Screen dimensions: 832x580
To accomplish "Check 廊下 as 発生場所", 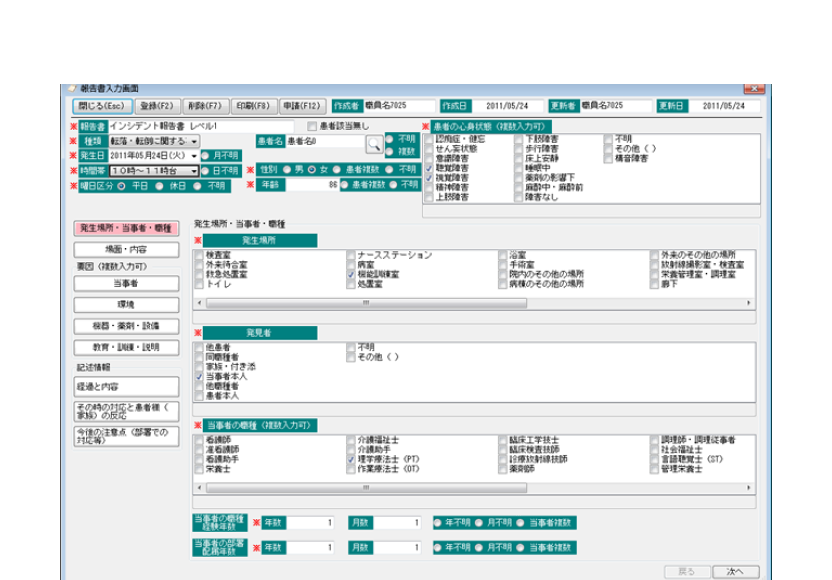I will pyautogui.click(x=654, y=284).
